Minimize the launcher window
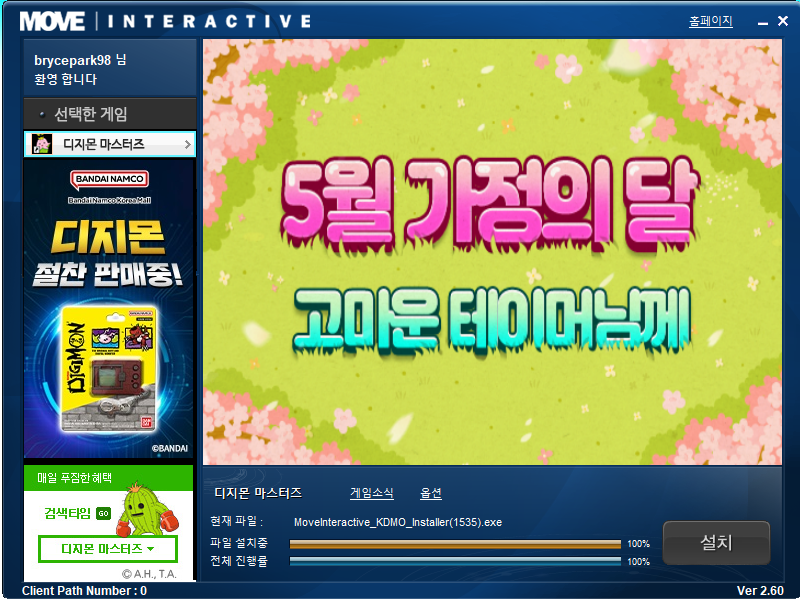Image resolution: width=800 pixels, height=600 pixels. (x=763, y=22)
